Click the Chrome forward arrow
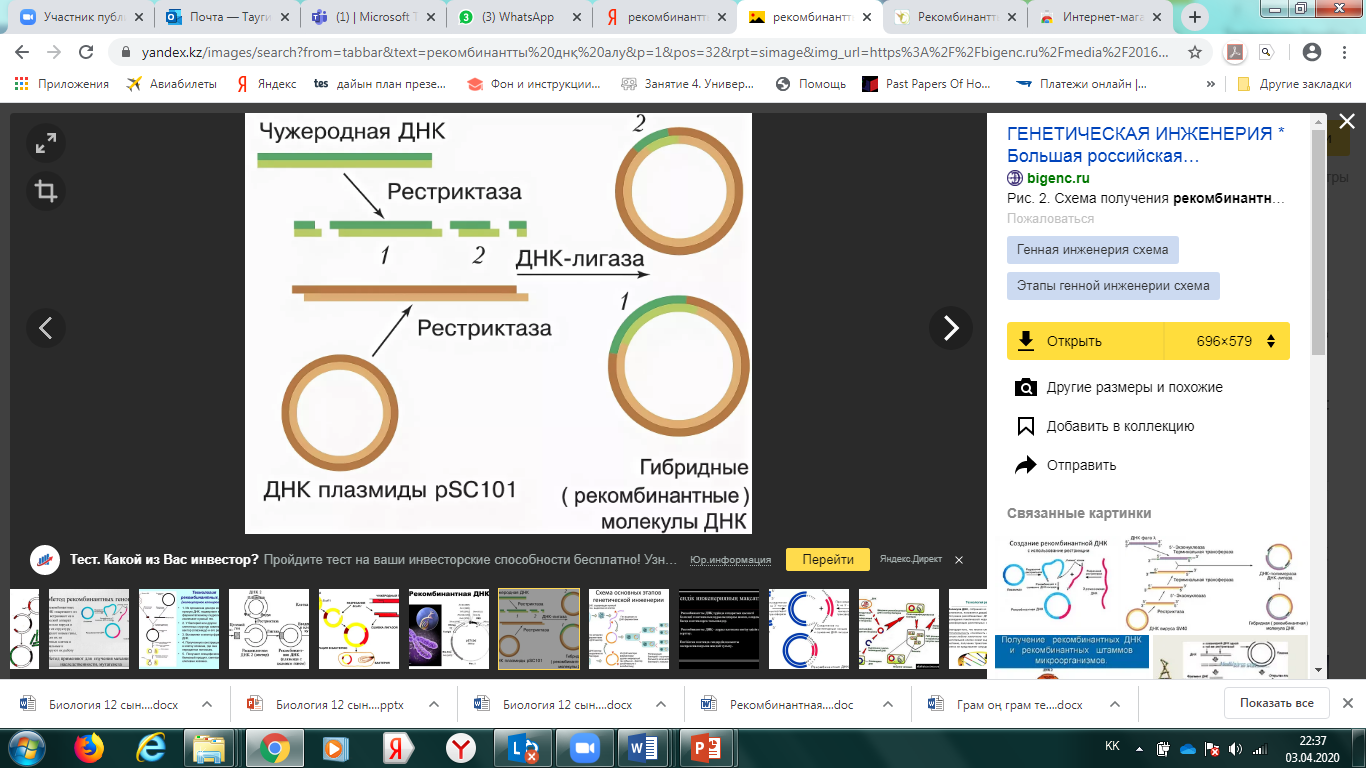The image size is (1366, 768). 53,52
